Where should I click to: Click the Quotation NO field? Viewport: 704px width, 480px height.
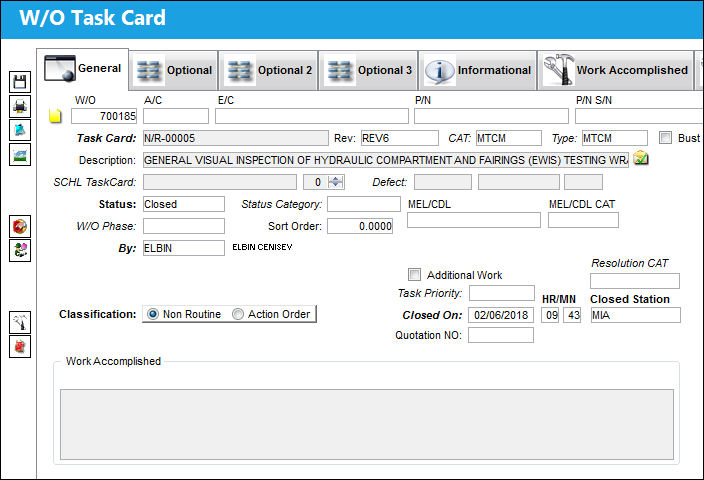[x=501, y=335]
